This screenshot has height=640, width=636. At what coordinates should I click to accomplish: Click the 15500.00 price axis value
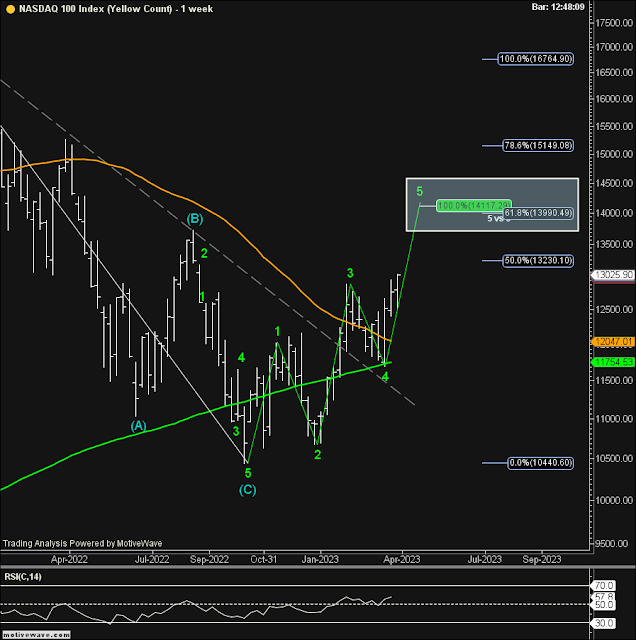614,126
